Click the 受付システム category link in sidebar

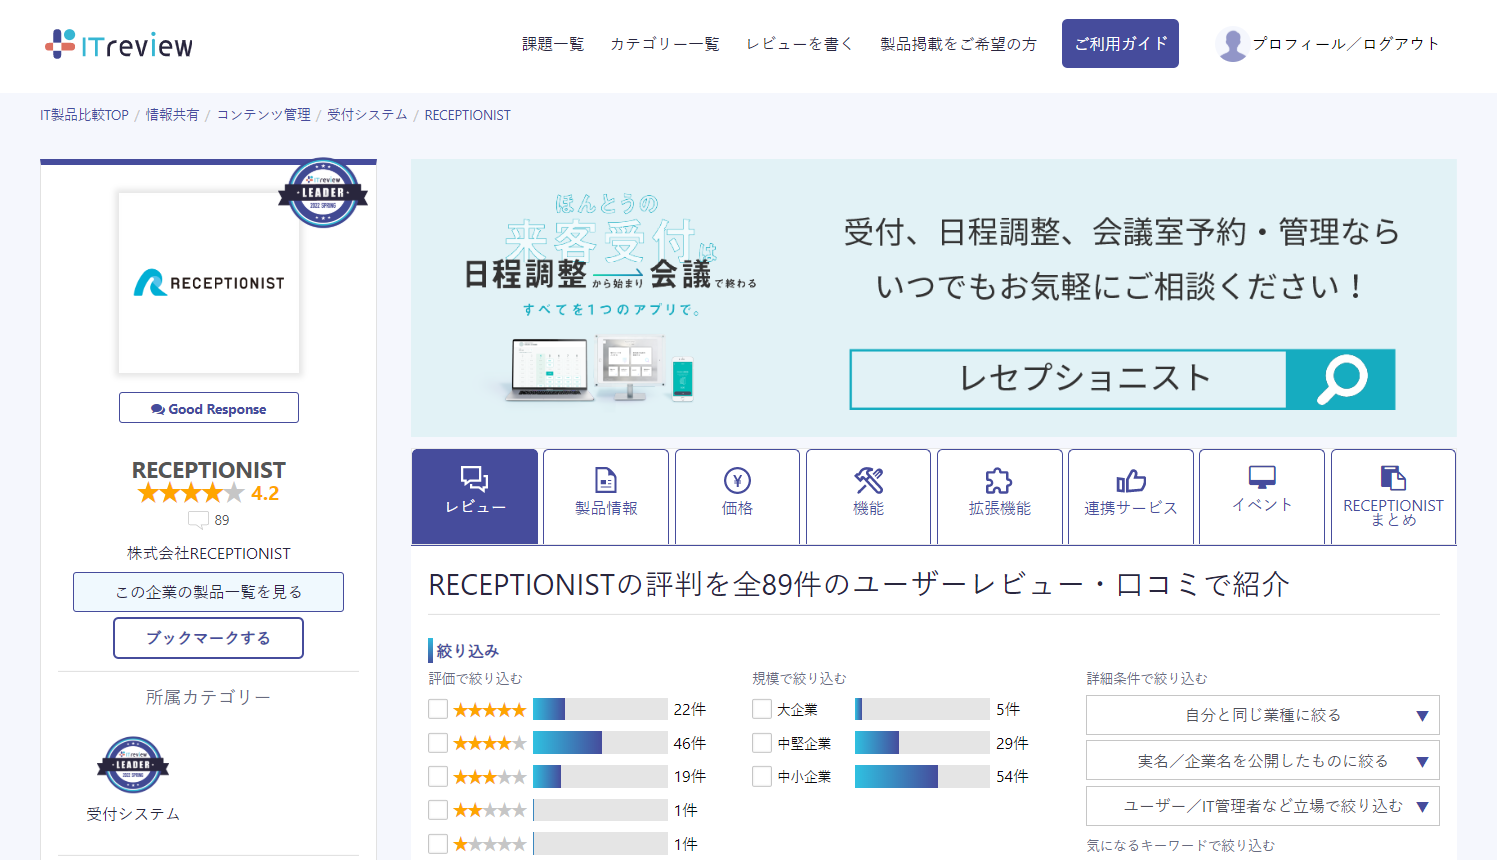tap(133, 814)
